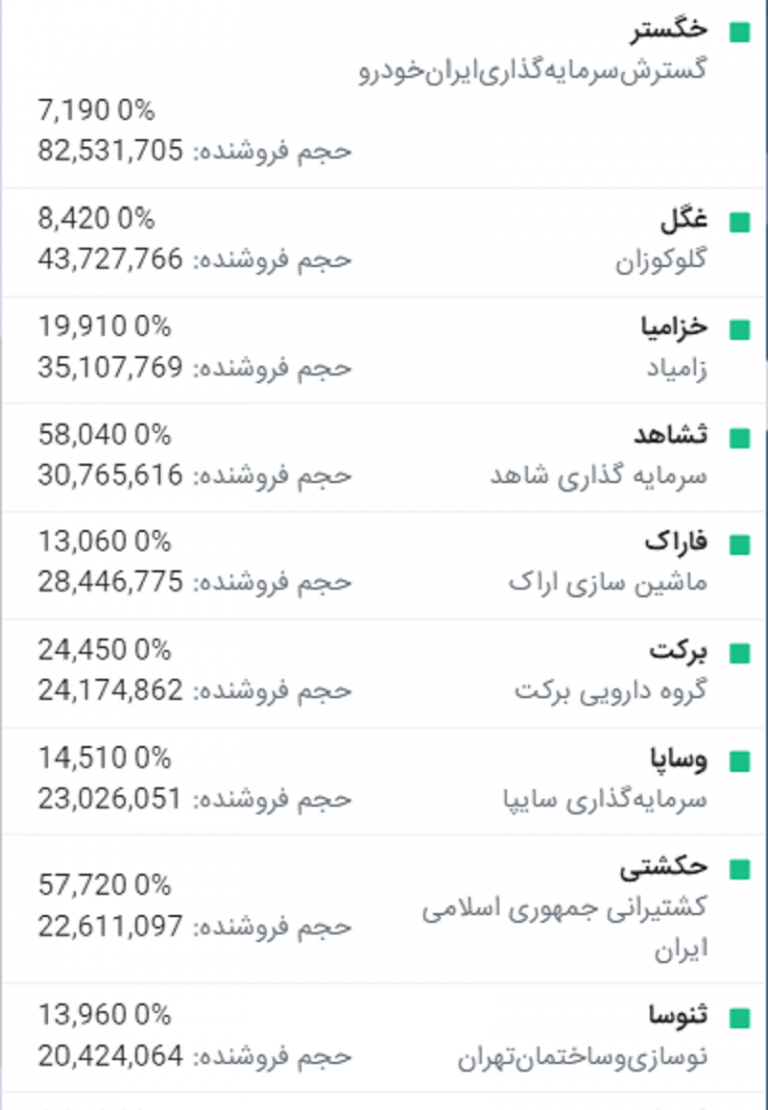The width and height of the screenshot is (768, 1110).
Task: Open the خگستر stock symbol
Action: point(669,30)
